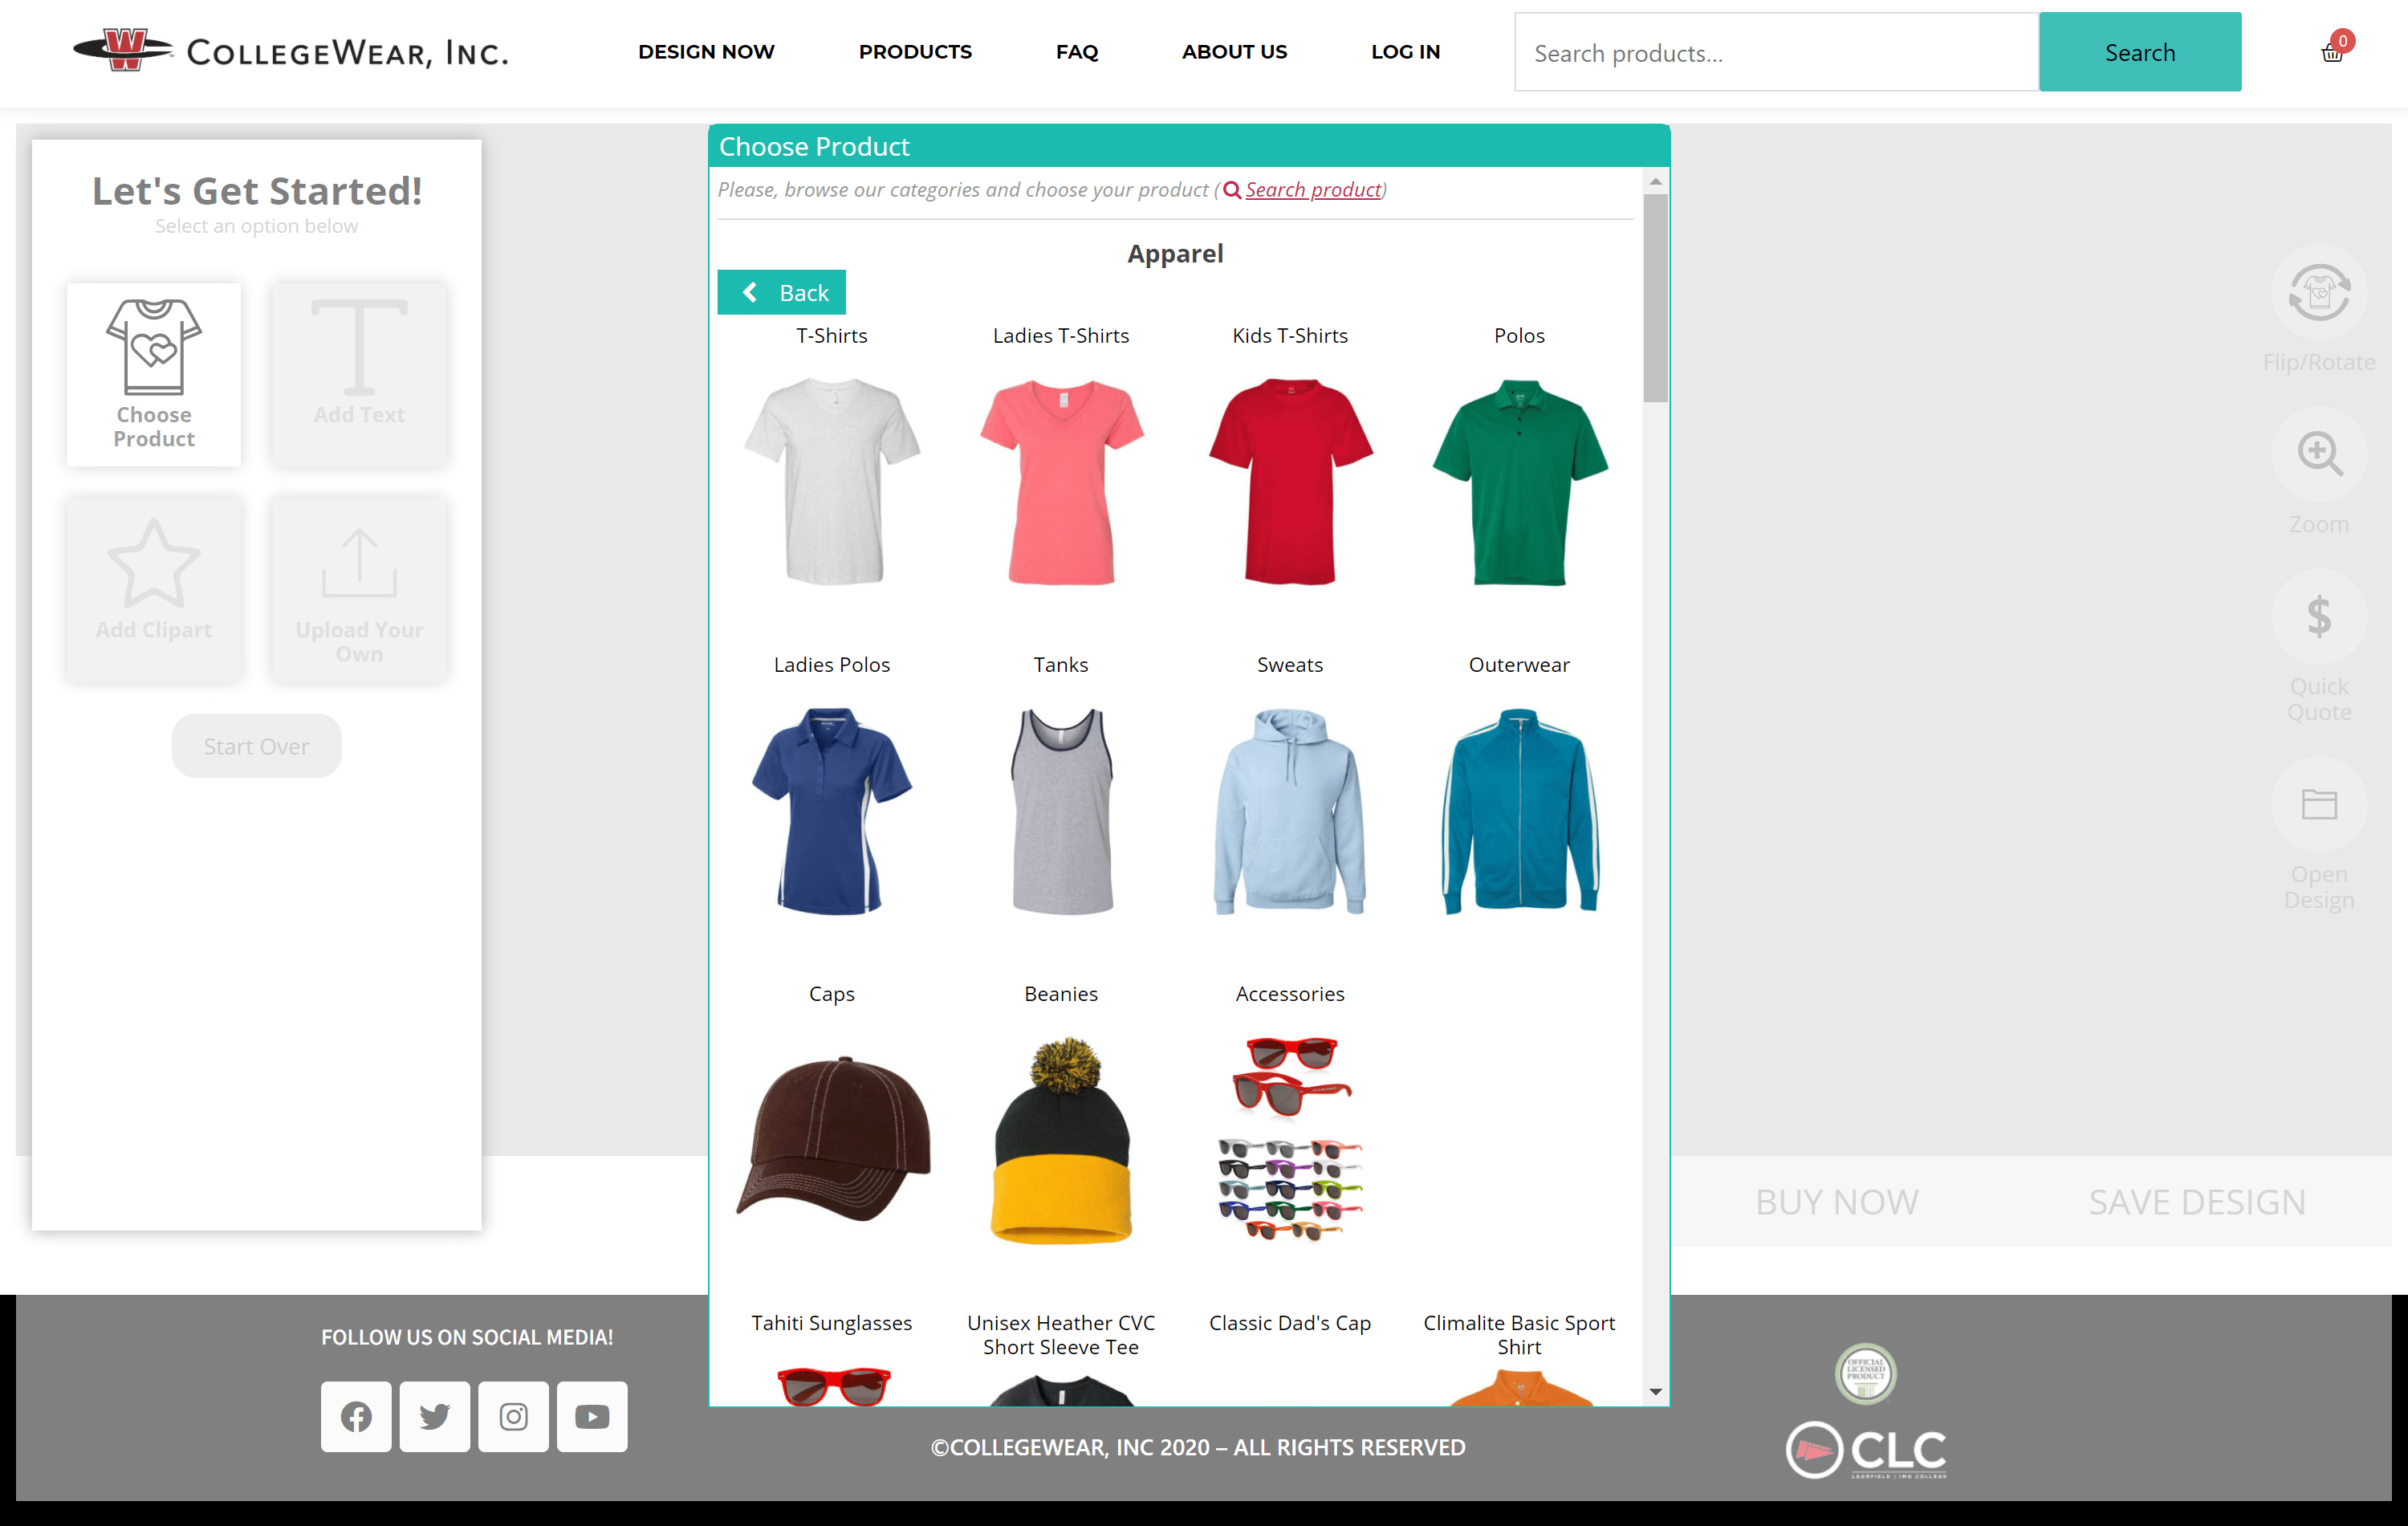
Task: Click the Zoom magnifier icon
Action: (x=2318, y=454)
